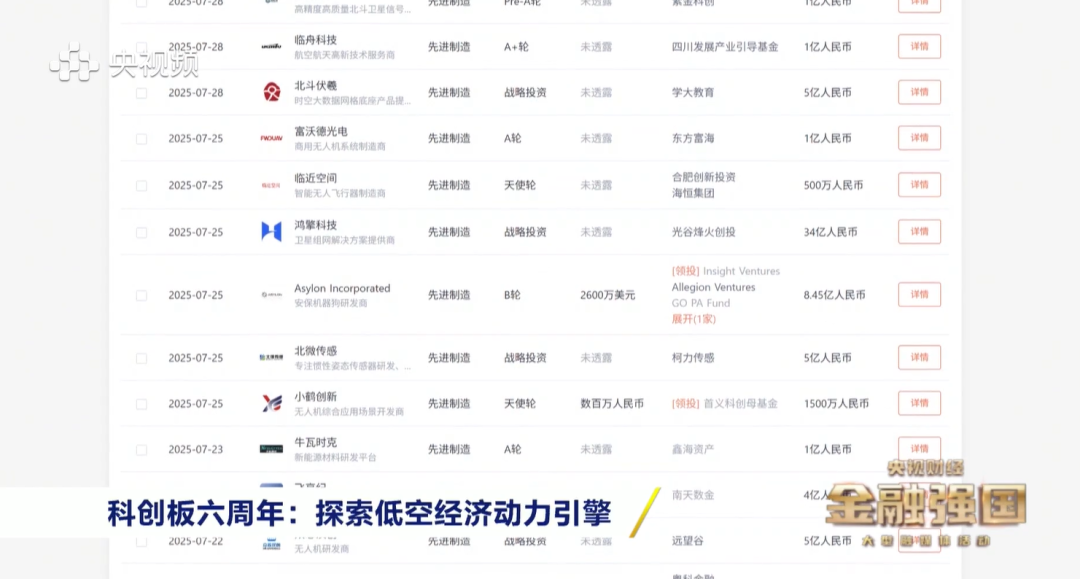Click the 8.45亿人民币 valuation cell
This screenshot has width=1080, height=579.
[x=834, y=295]
